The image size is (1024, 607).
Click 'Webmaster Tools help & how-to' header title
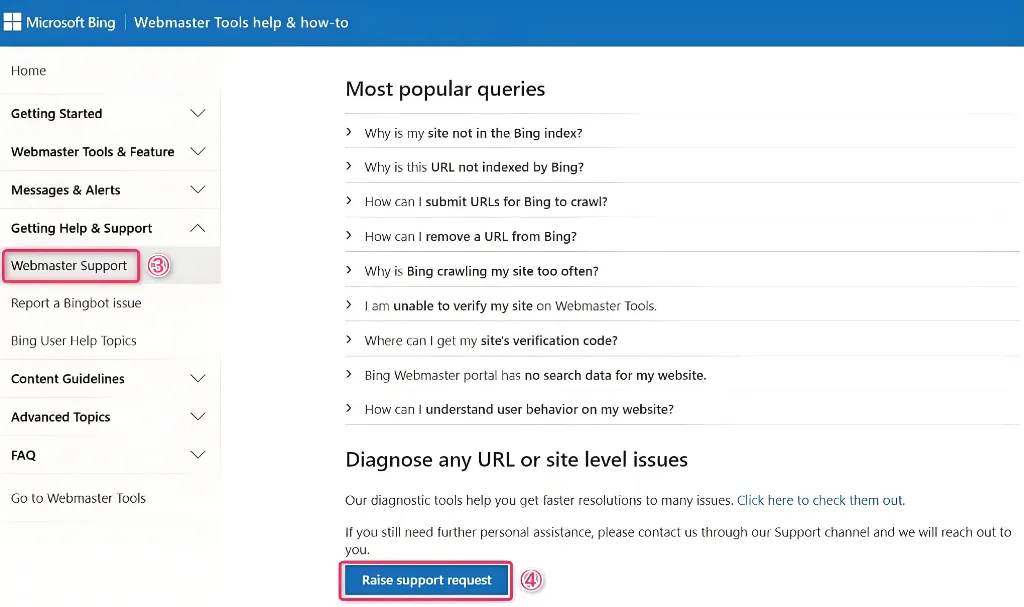(241, 22)
